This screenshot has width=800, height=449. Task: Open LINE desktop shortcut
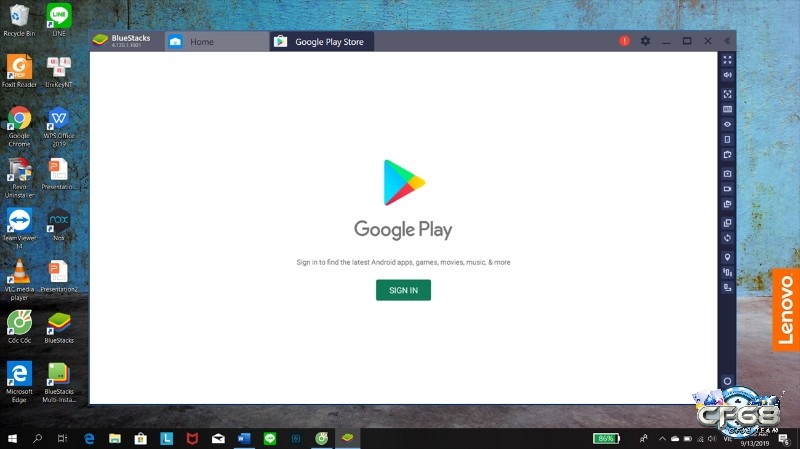click(59, 20)
